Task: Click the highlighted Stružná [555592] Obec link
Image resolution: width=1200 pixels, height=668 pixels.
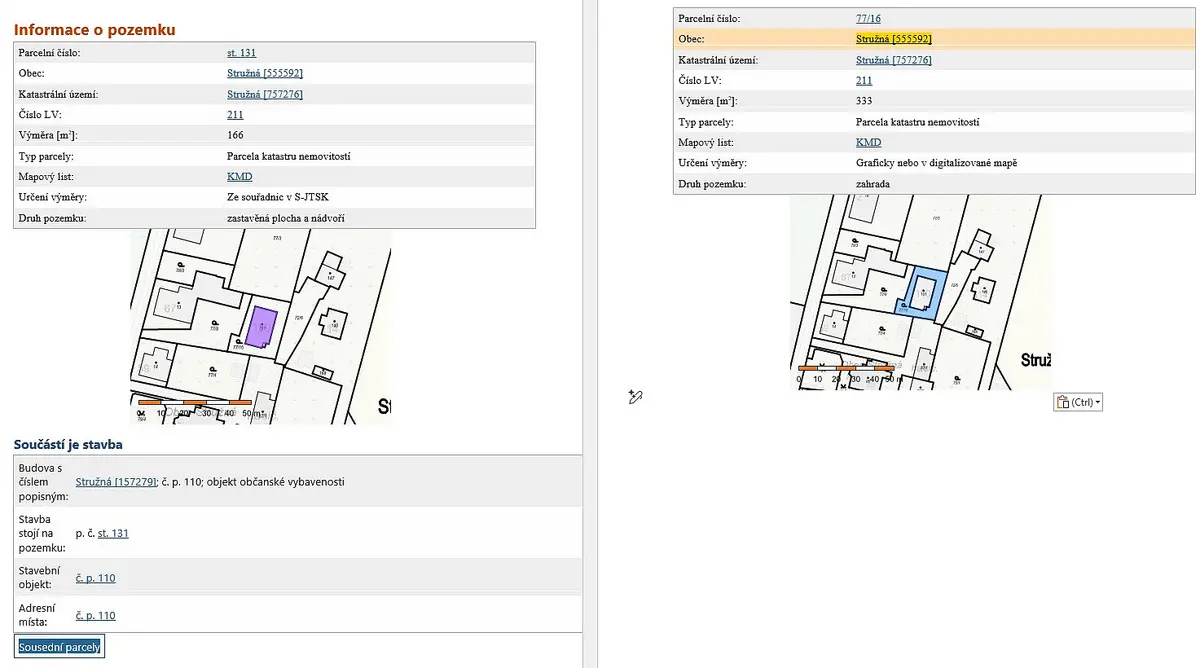Action: [894, 39]
